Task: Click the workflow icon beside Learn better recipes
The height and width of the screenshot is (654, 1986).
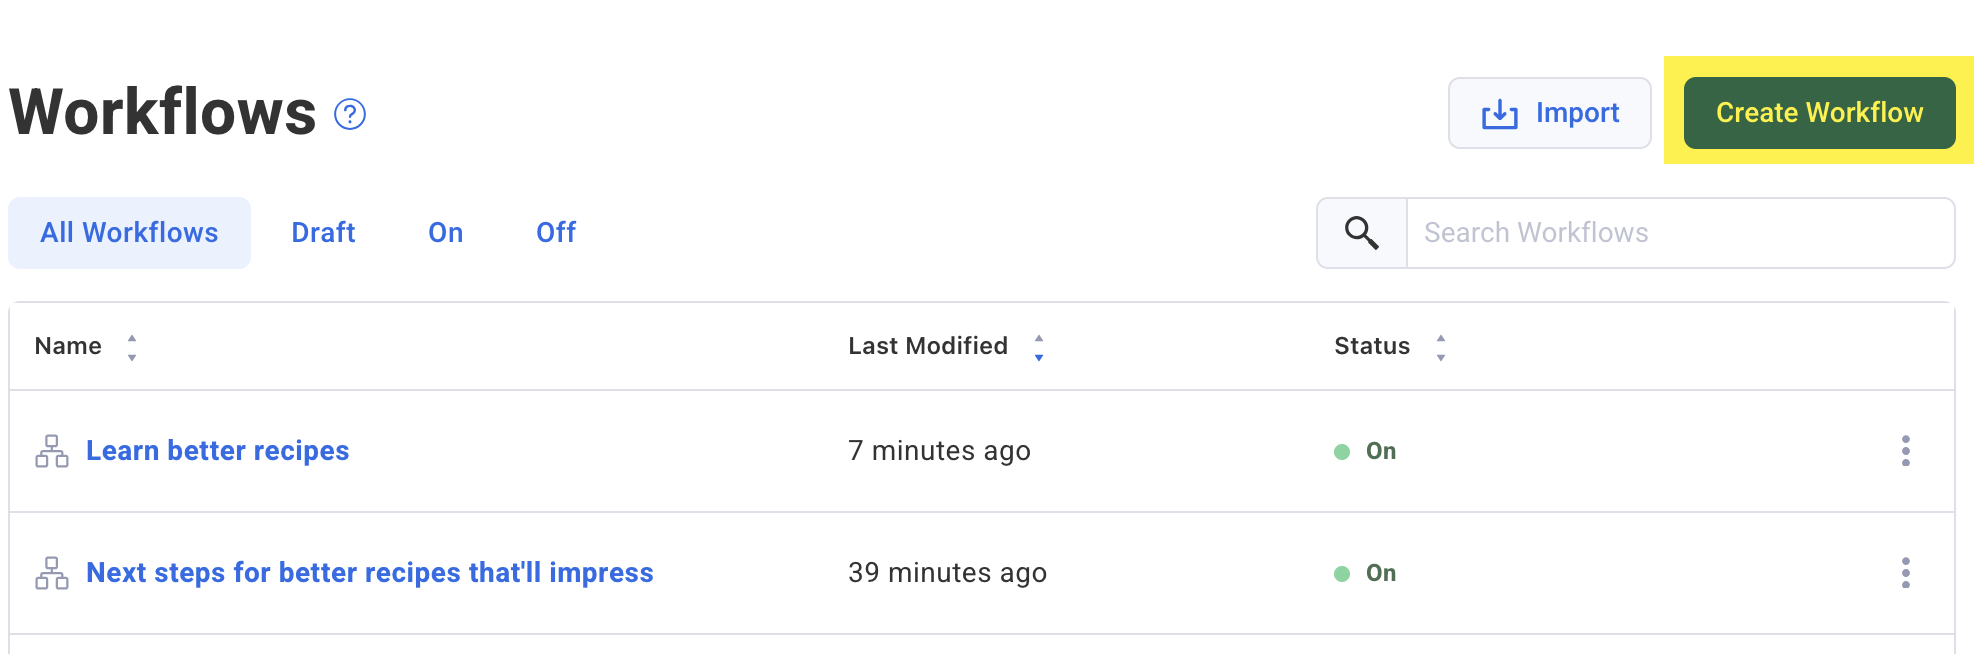Action: click(53, 451)
